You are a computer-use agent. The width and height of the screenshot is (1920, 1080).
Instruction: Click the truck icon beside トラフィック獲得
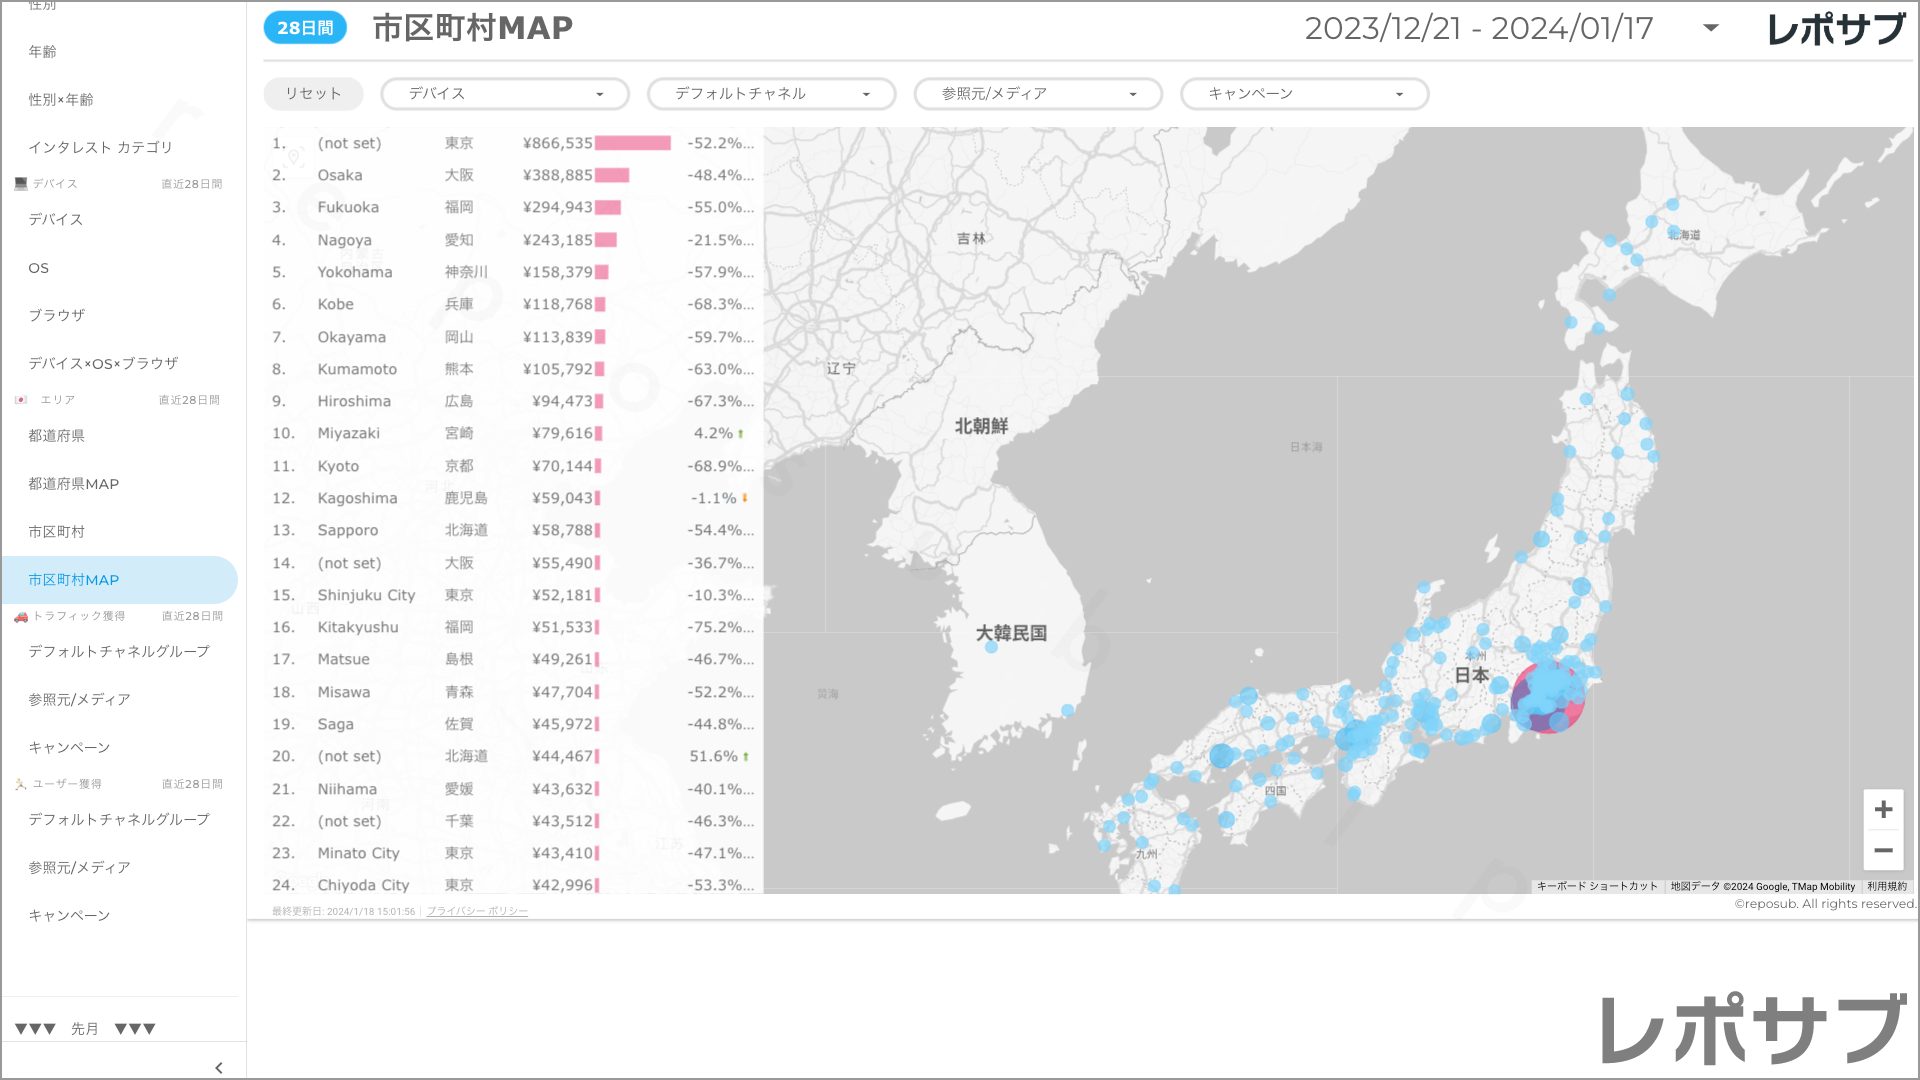click(21, 616)
